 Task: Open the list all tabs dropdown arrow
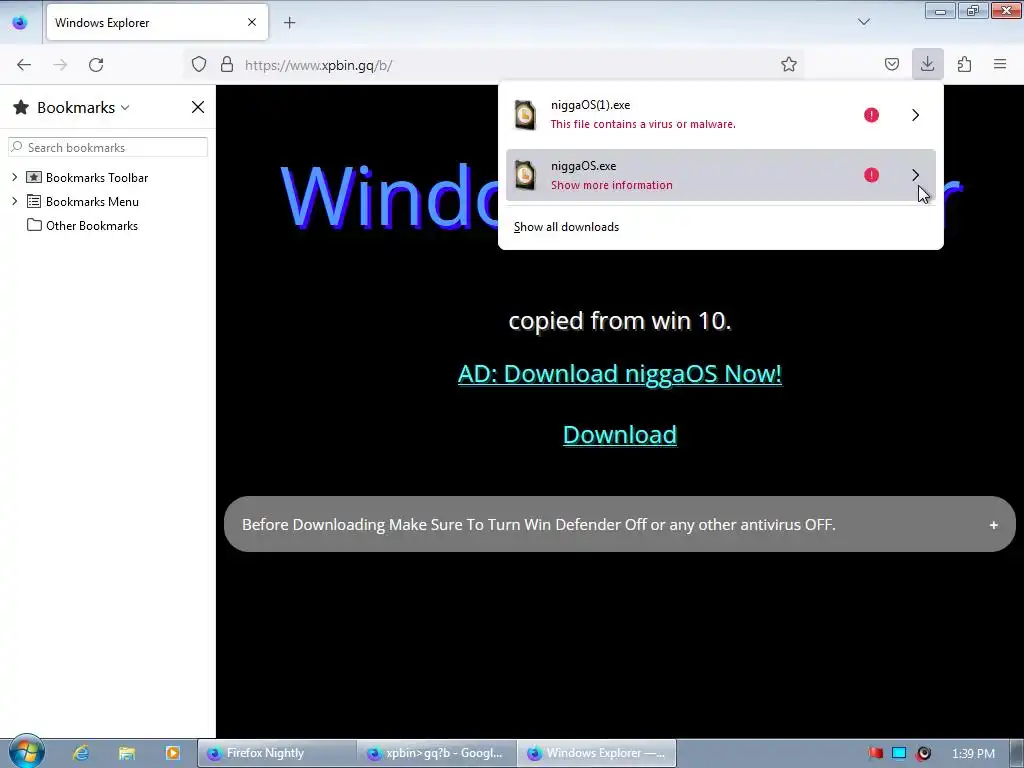[x=863, y=22]
